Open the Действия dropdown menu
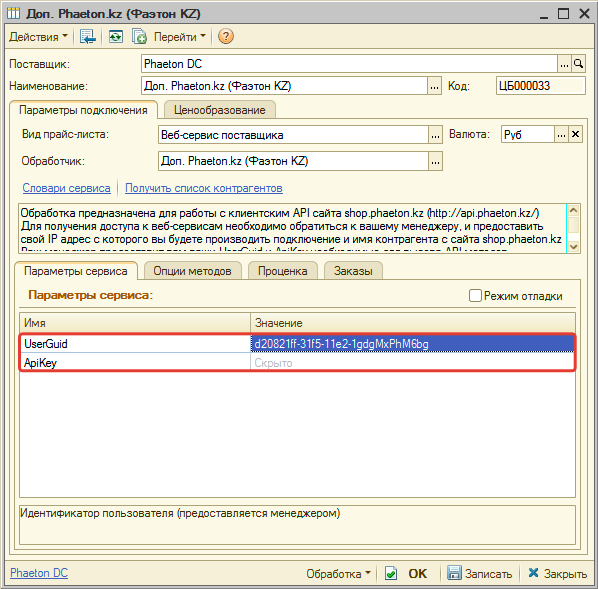This screenshot has width=598, height=589. pos(38,37)
